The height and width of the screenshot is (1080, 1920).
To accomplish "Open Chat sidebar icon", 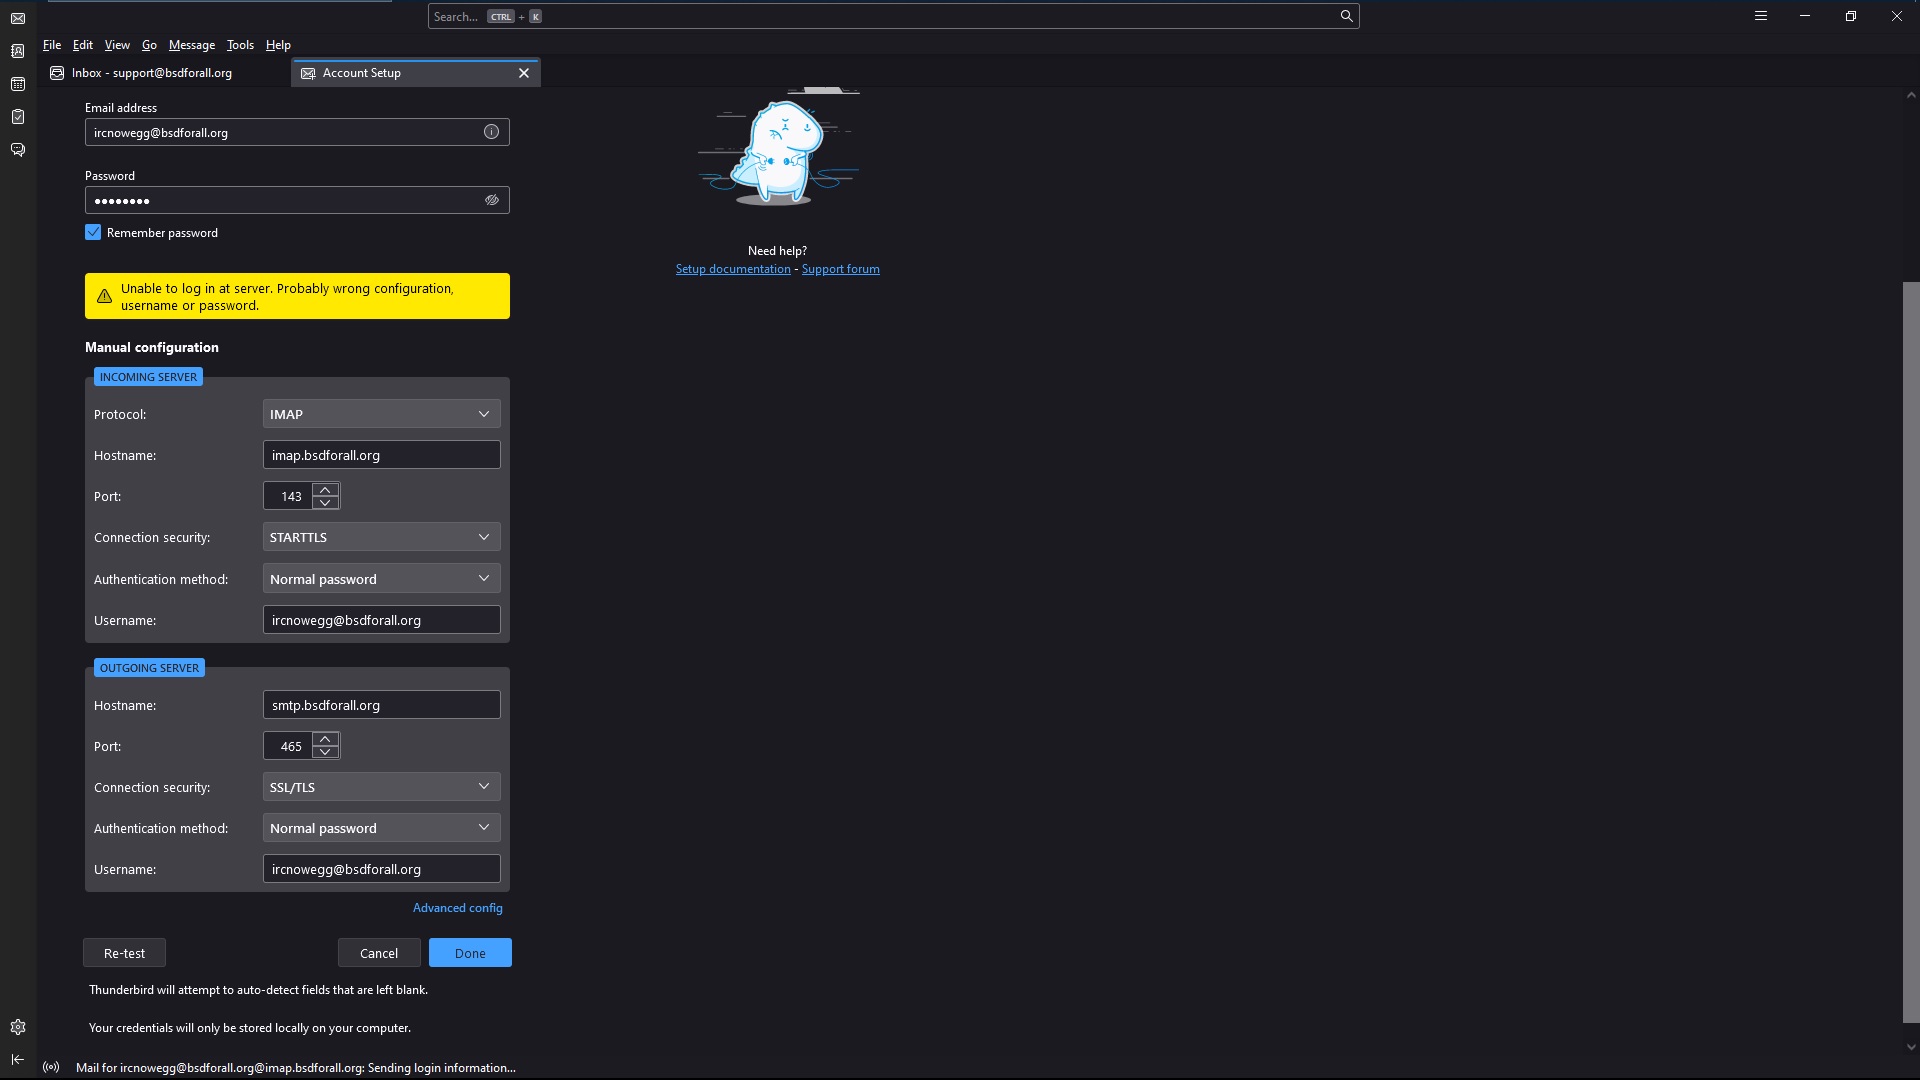I will [18, 150].
